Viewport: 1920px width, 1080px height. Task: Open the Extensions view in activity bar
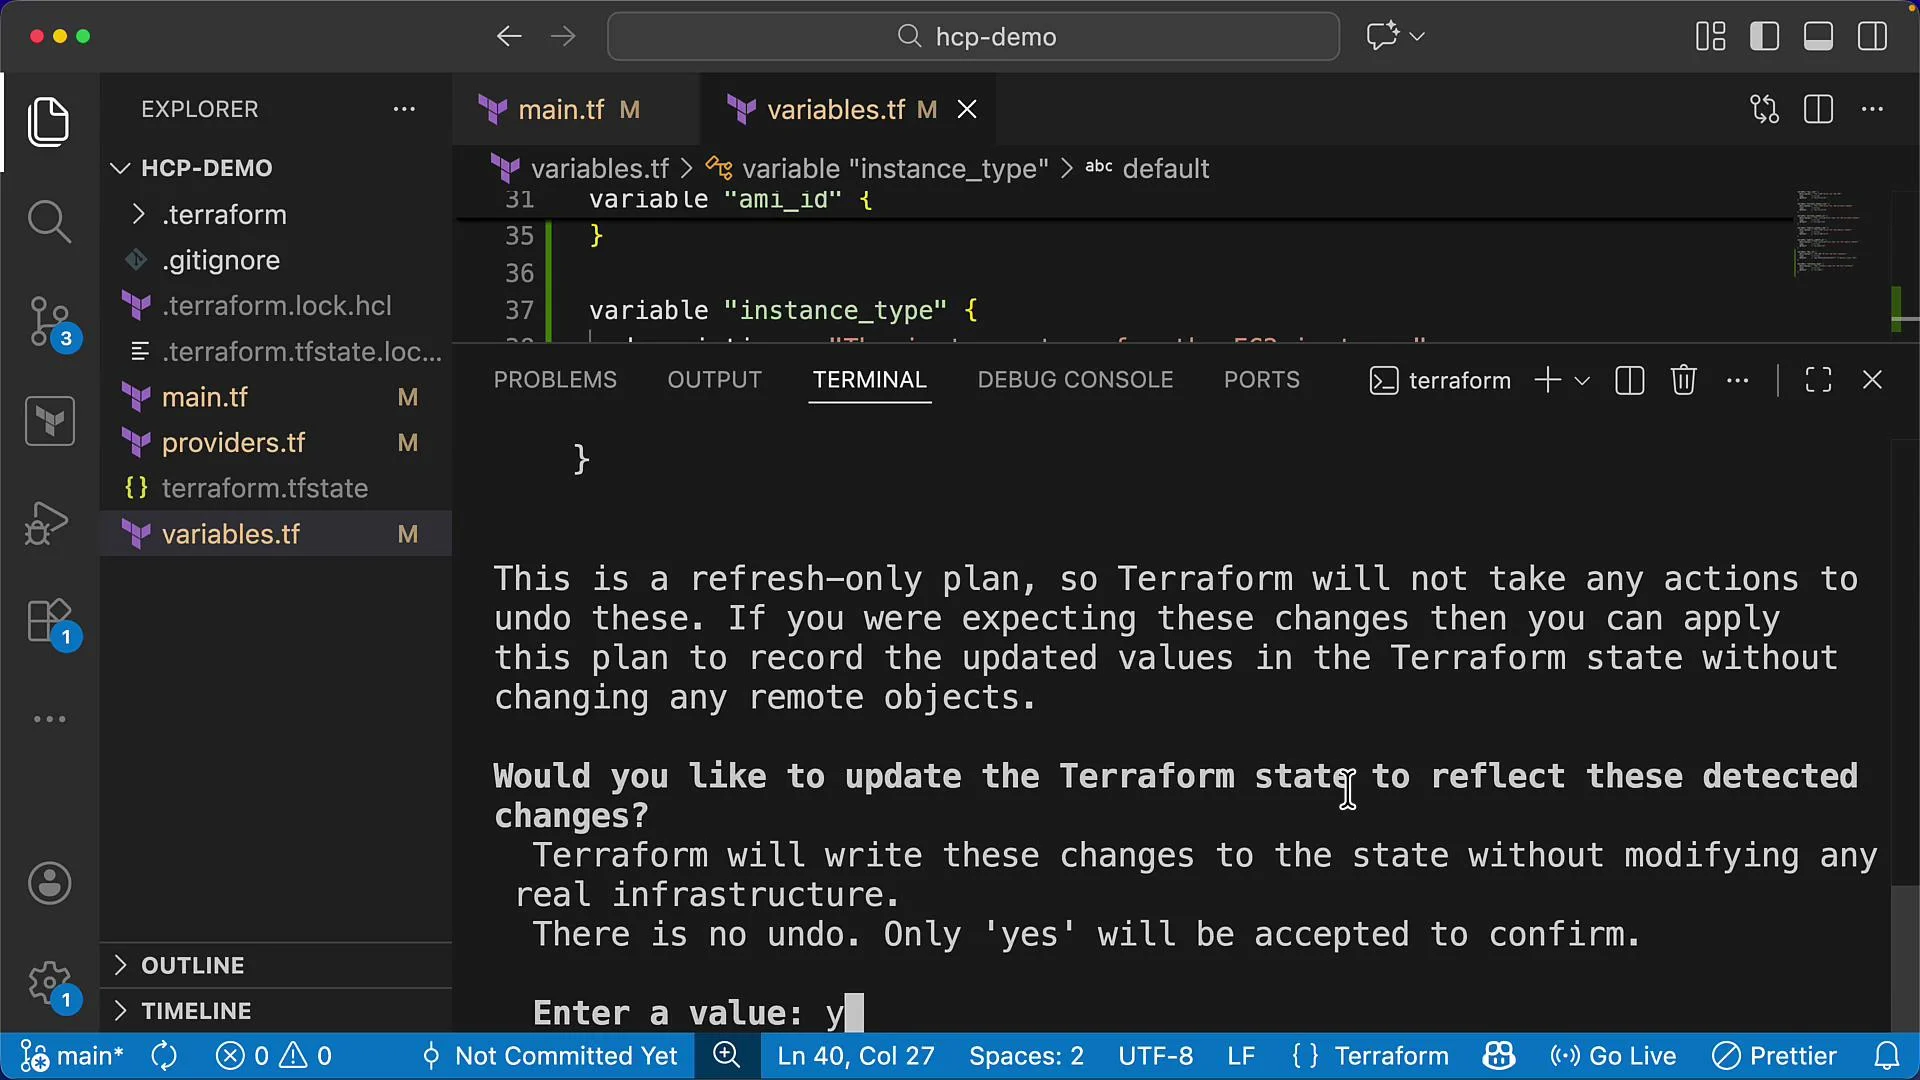(49, 622)
